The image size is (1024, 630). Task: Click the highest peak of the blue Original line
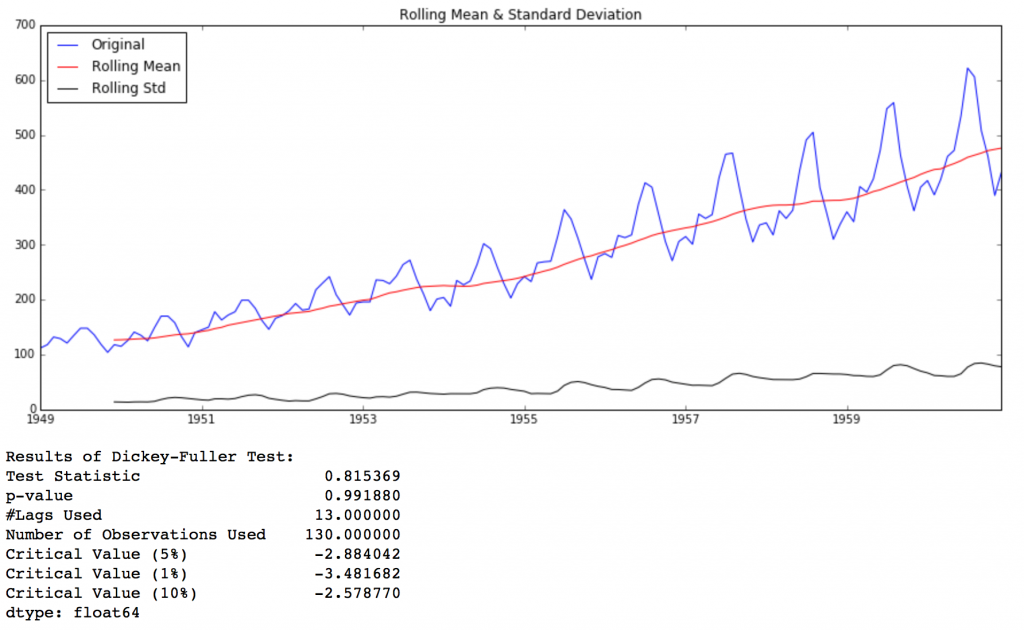tap(967, 69)
